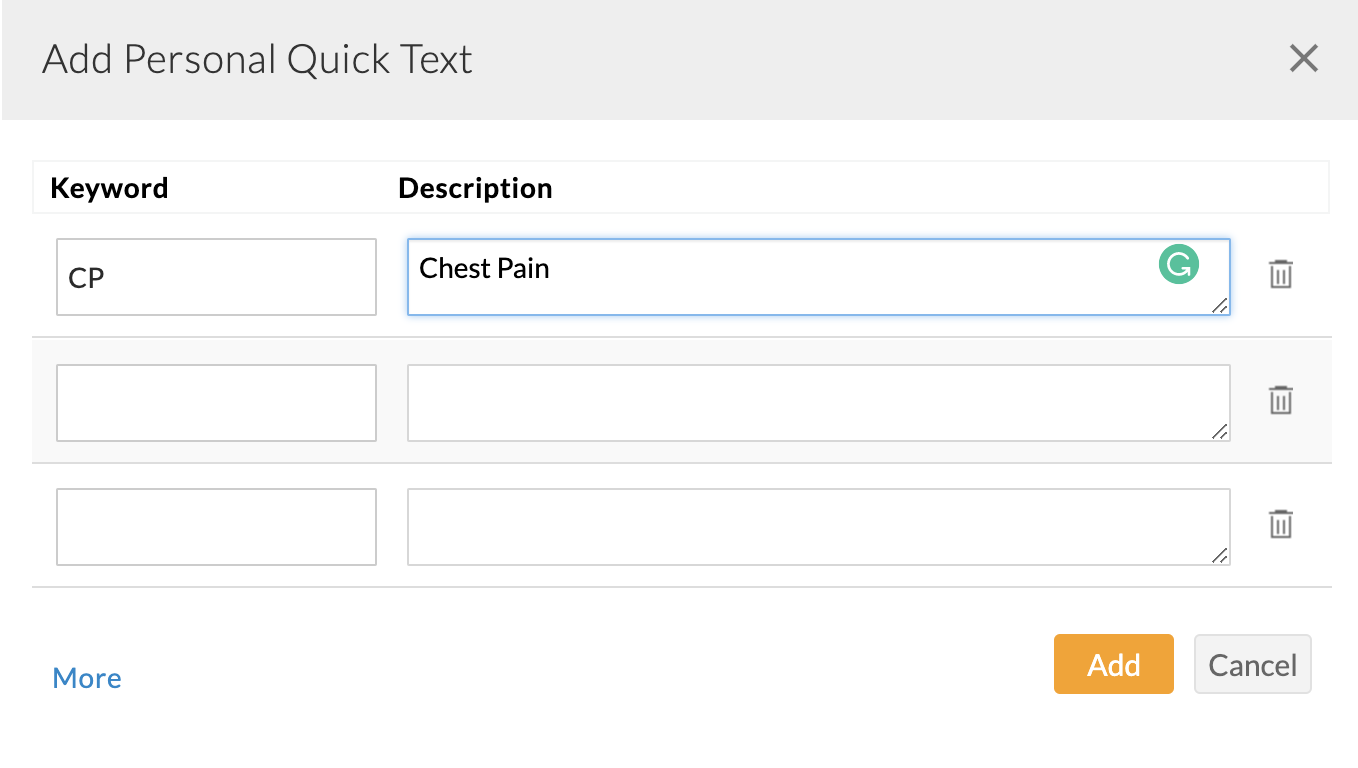Image resolution: width=1358 pixels, height=768 pixels.
Task: Open the Grammarly suggestions icon
Action: (x=1179, y=264)
